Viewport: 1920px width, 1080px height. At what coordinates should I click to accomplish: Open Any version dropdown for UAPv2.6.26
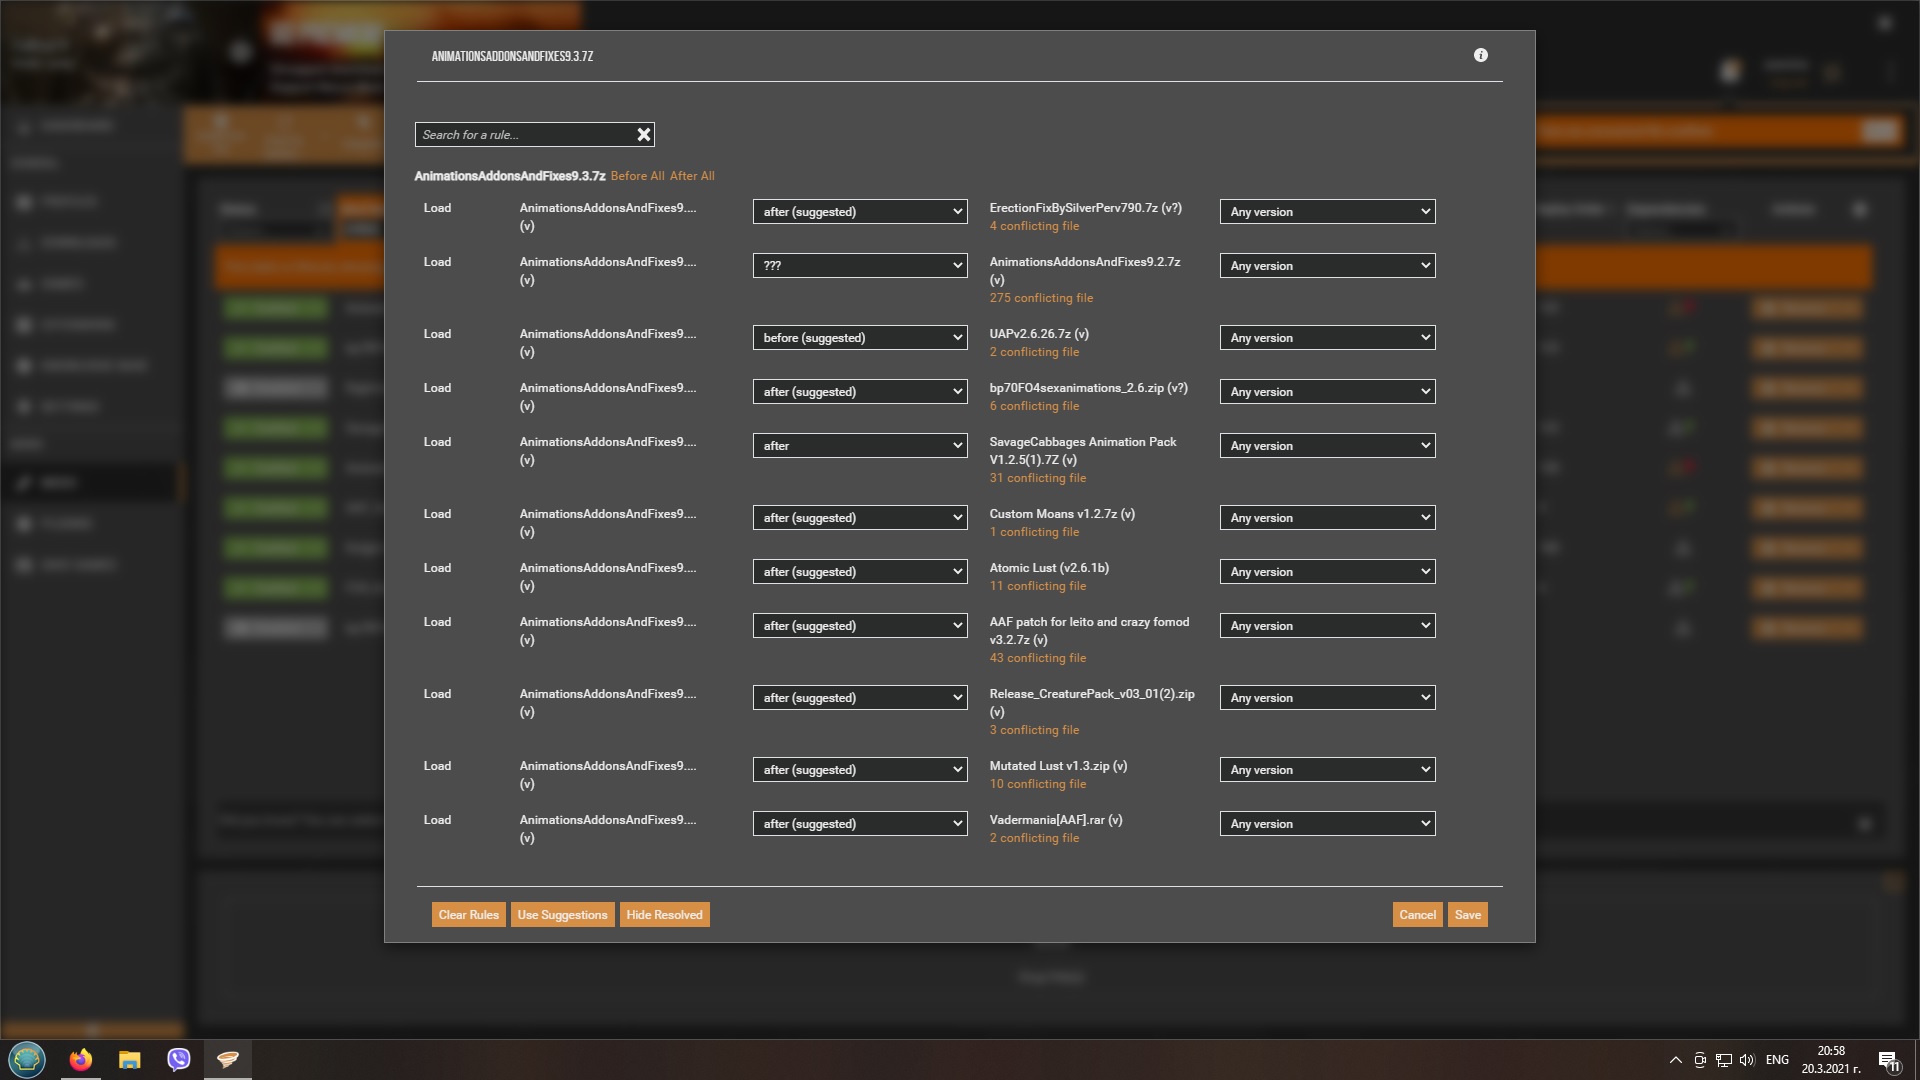pyautogui.click(x=1327, y=338)
